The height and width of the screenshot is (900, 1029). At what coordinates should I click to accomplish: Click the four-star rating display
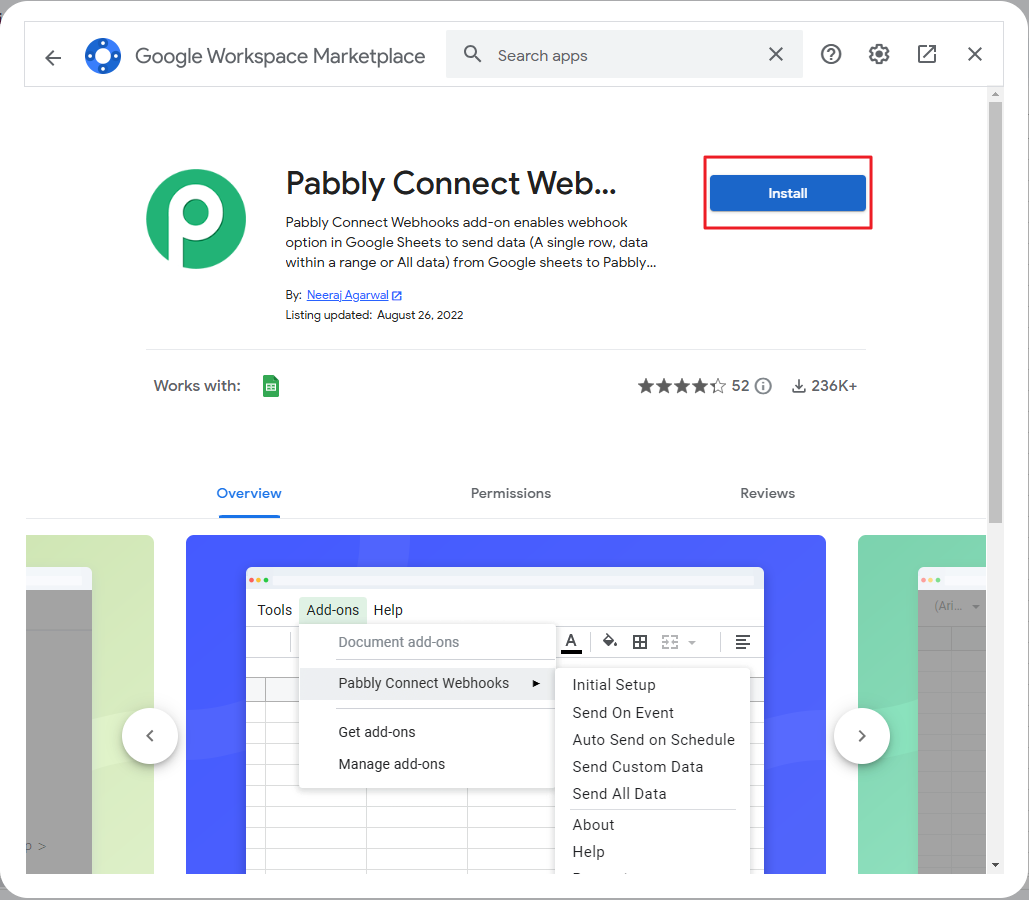pos(682,386)
